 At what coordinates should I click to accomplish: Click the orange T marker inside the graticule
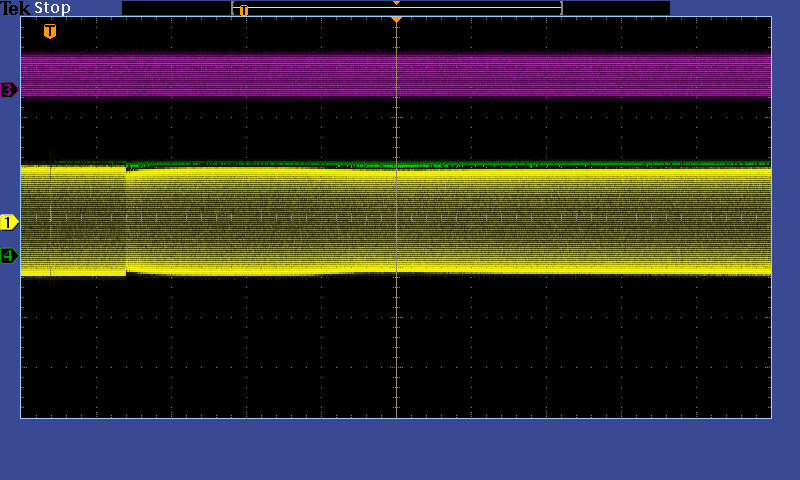click(x=50, y=31)
